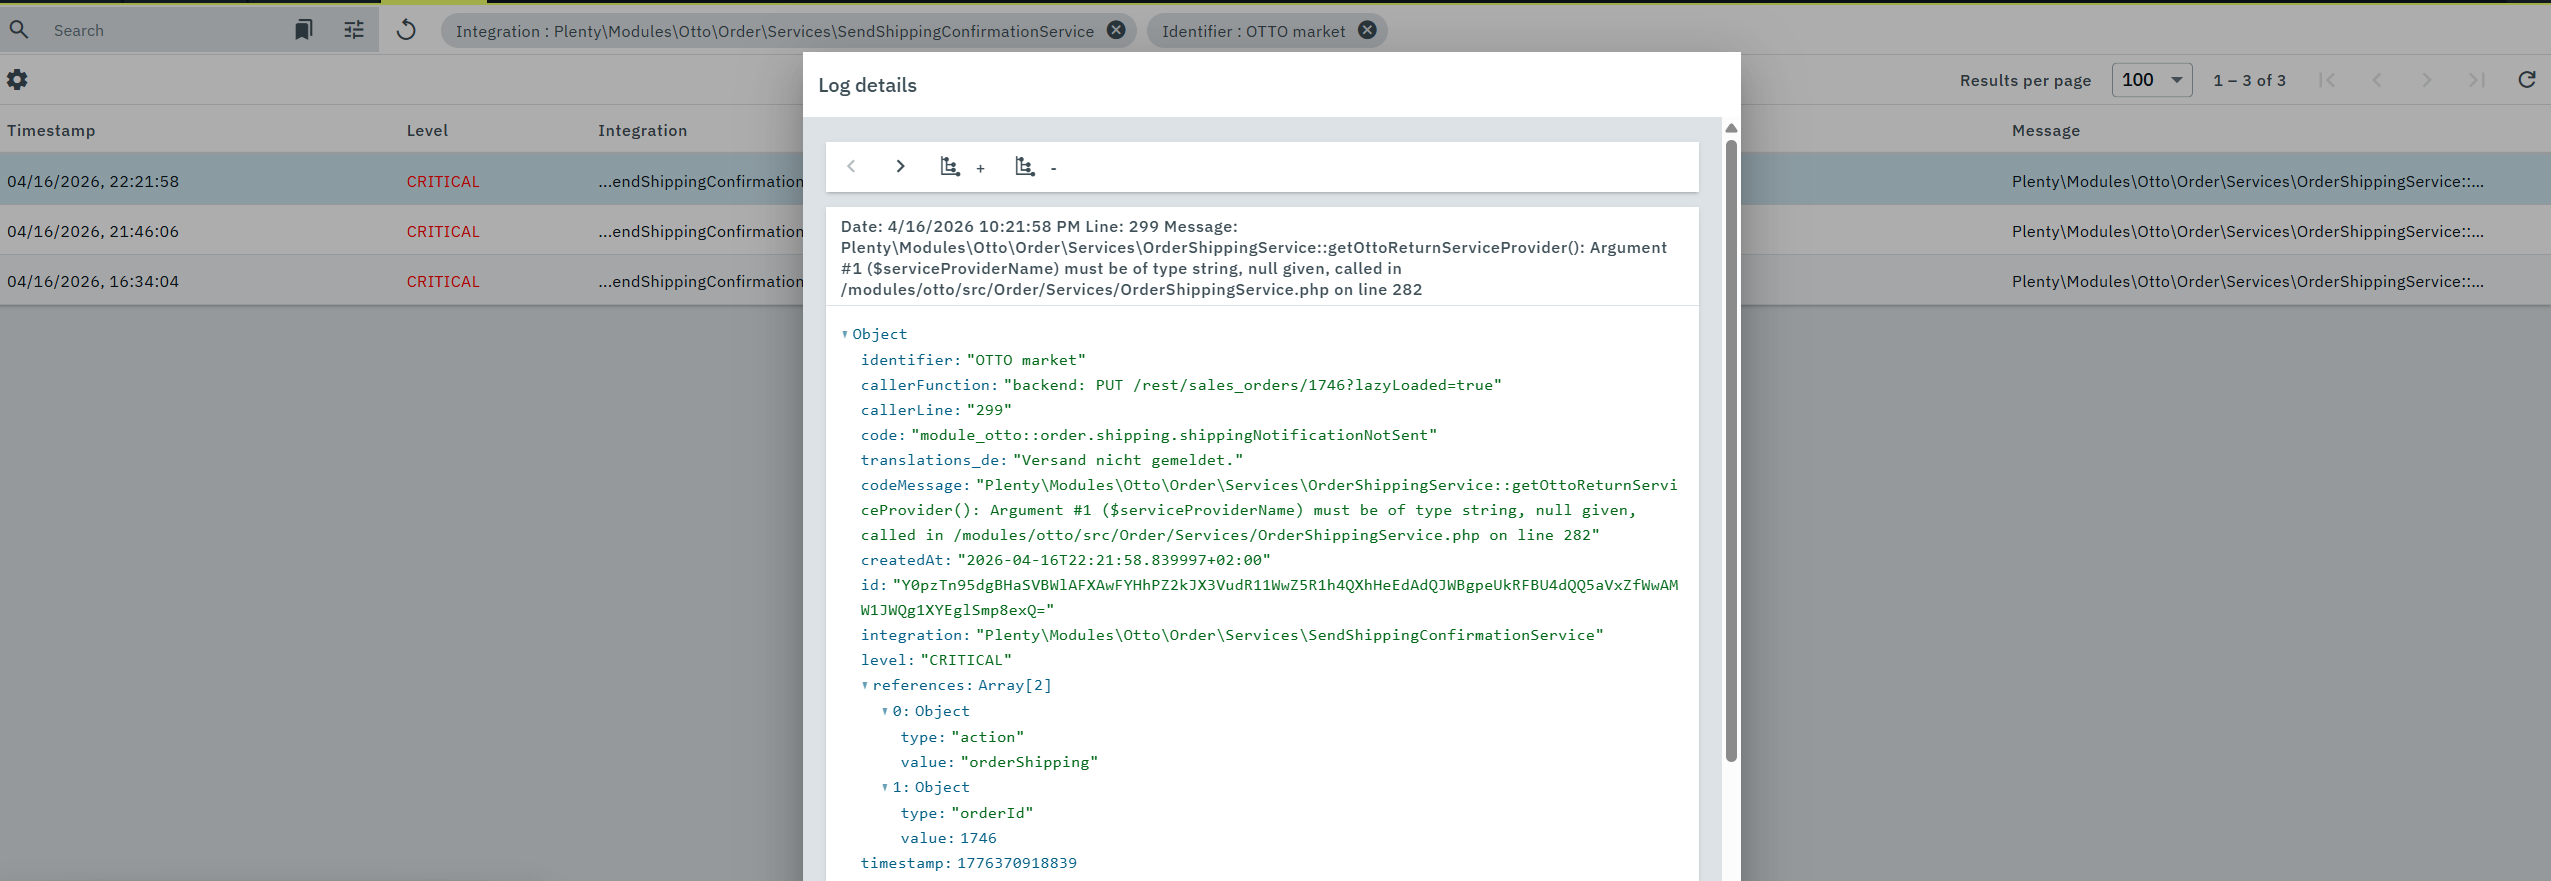Click the Timestamp column header
The width and height of the screenshot is (2551, 881).
click(51, 130)
